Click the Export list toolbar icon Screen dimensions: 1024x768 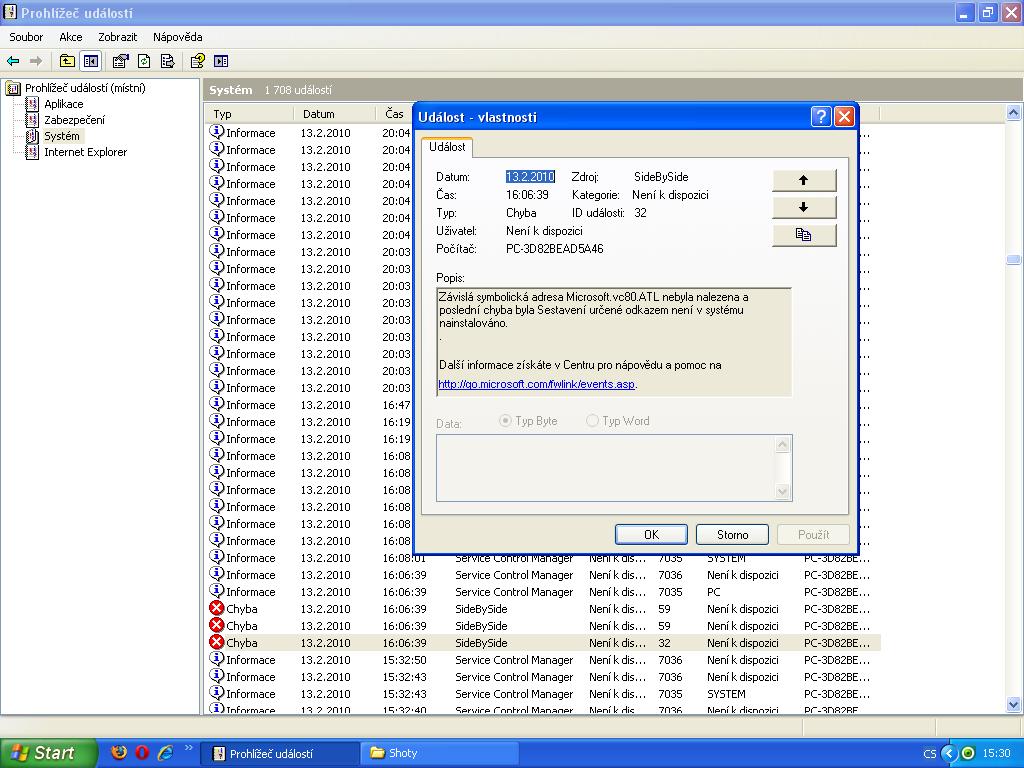[167, 61]
